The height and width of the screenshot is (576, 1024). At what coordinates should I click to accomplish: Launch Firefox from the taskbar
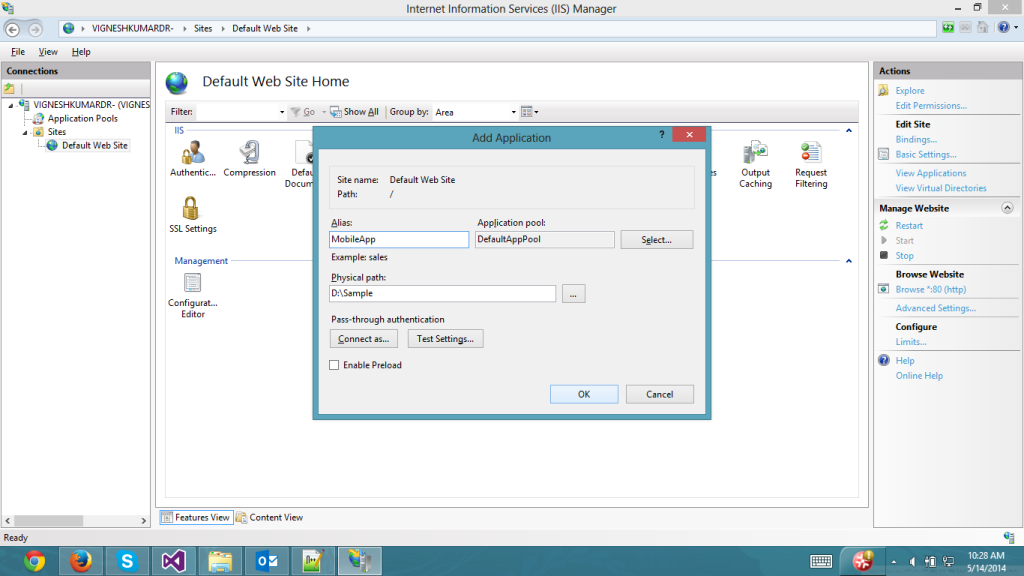point(81,561)
